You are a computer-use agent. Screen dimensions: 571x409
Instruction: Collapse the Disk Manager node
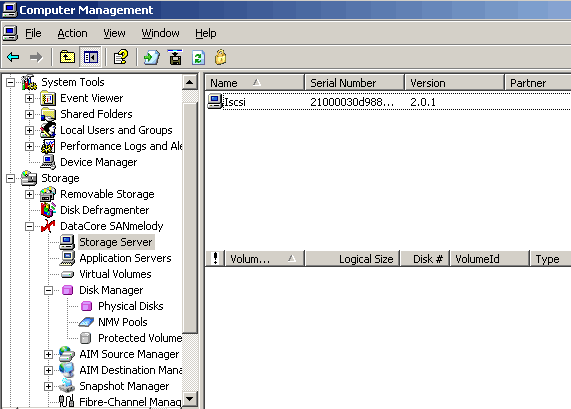(48, 290)
